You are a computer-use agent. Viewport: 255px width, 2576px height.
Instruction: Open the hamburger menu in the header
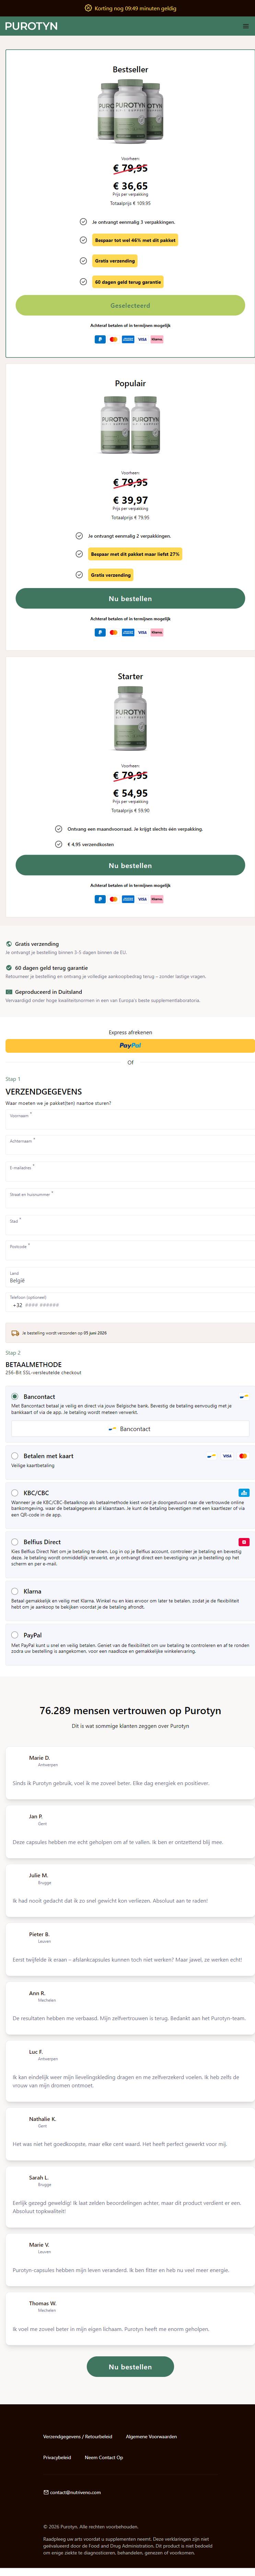tap(245, 26)
